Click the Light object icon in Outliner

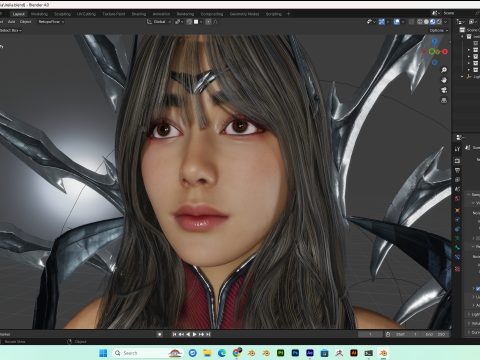point(469,77)
